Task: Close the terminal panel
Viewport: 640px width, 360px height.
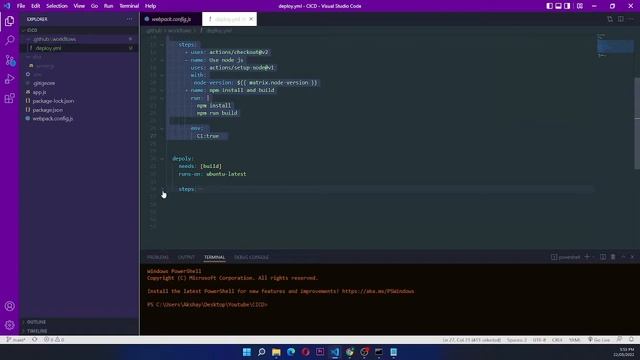Action: [632, 257]
